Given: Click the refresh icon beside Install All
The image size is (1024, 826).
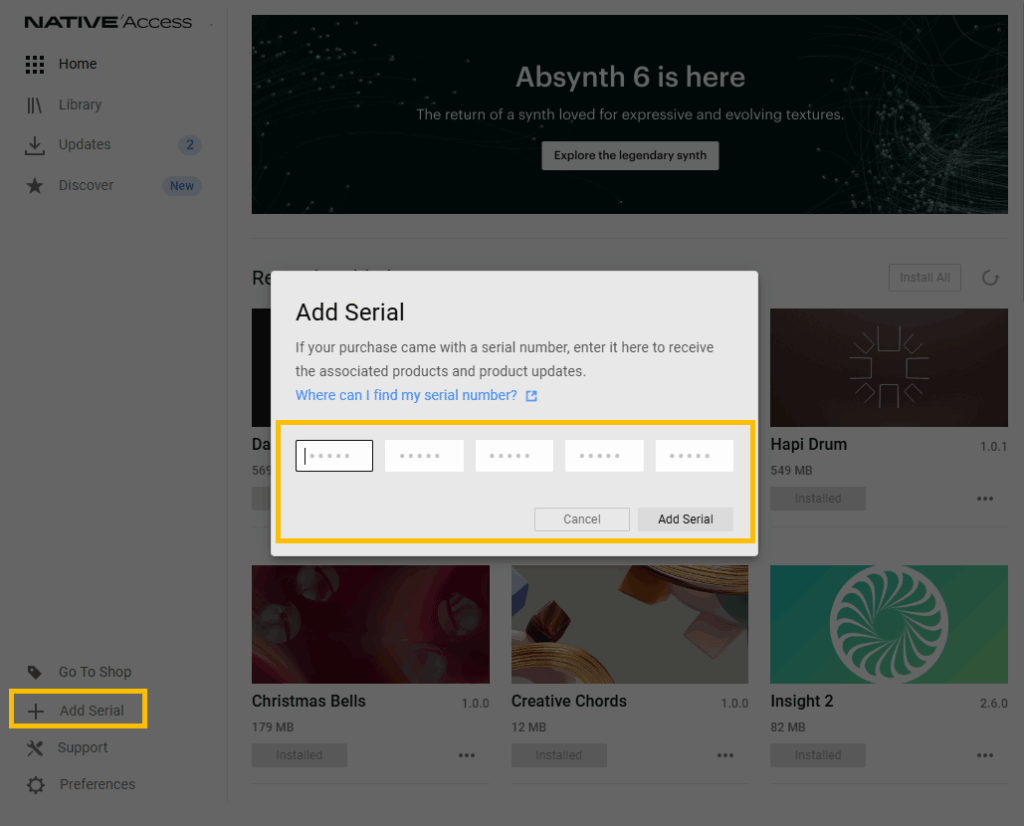Looking at the screenshot, I should pyautogui.click(x=990, y=278).
